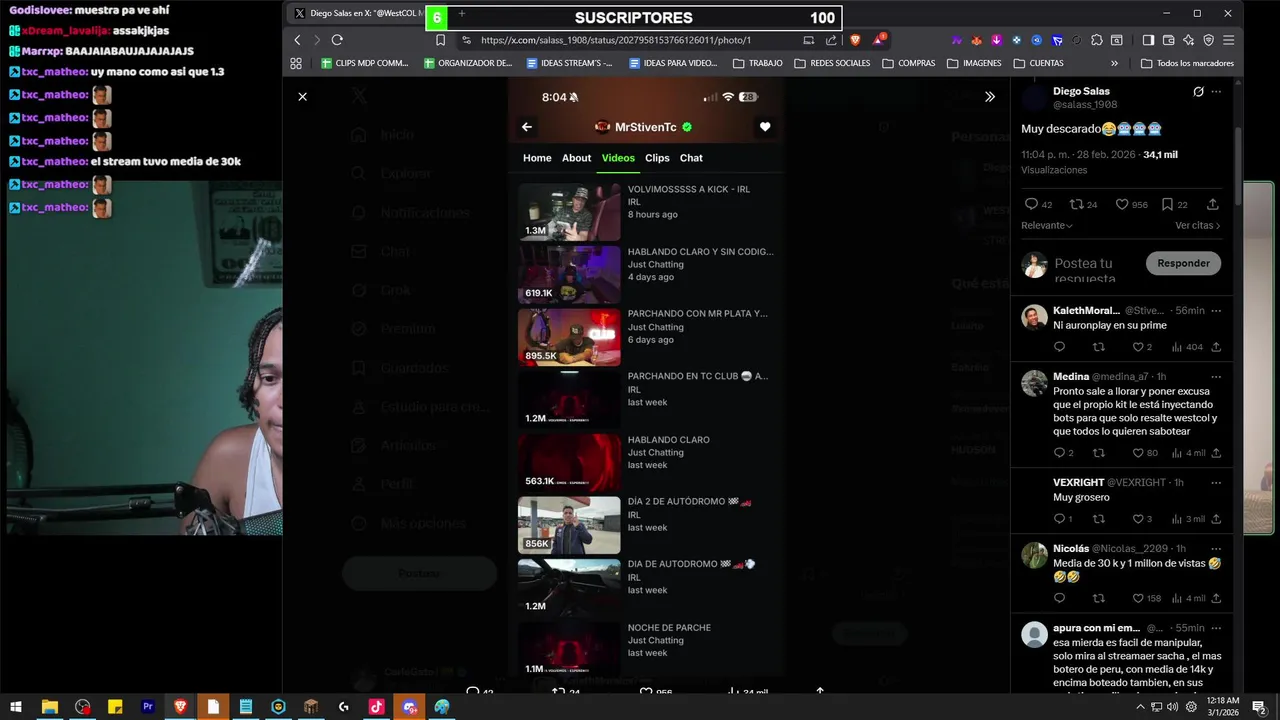Expand the TRABAJO bookmark folder
The height and width of the screenshot is (720, 1280).
(758, 63)
